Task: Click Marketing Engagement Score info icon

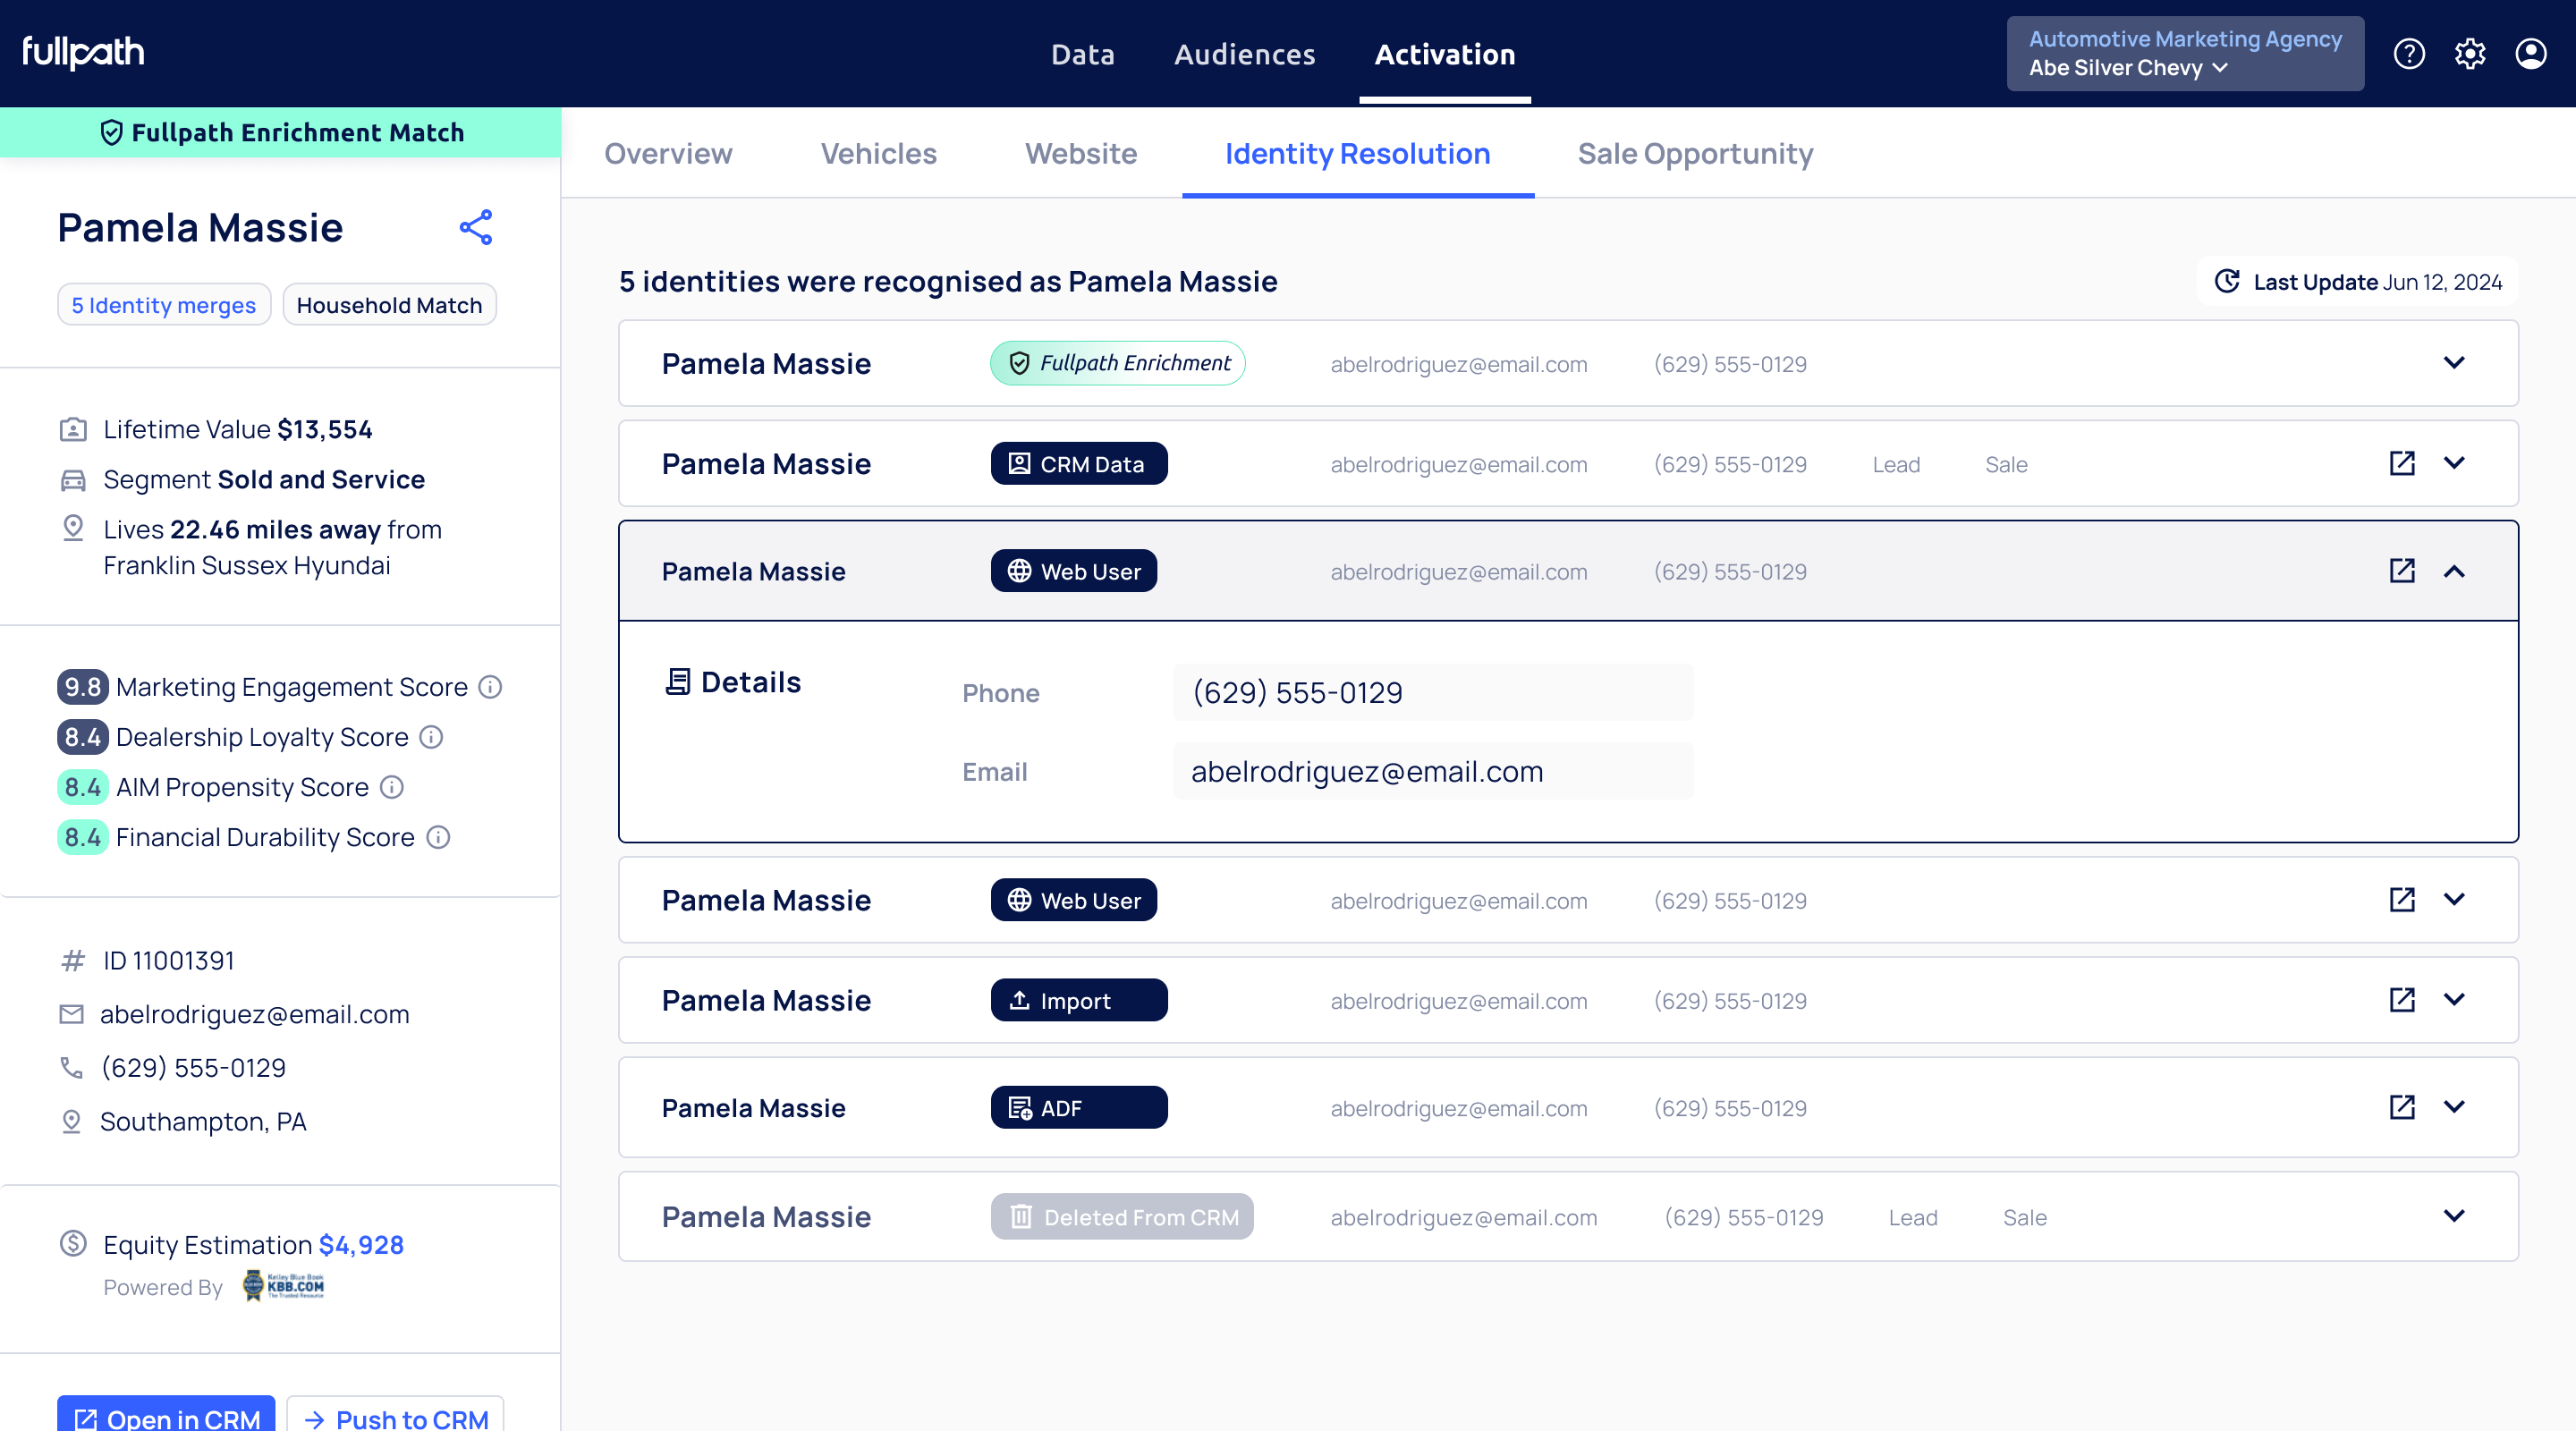Action: coord(490,687)
